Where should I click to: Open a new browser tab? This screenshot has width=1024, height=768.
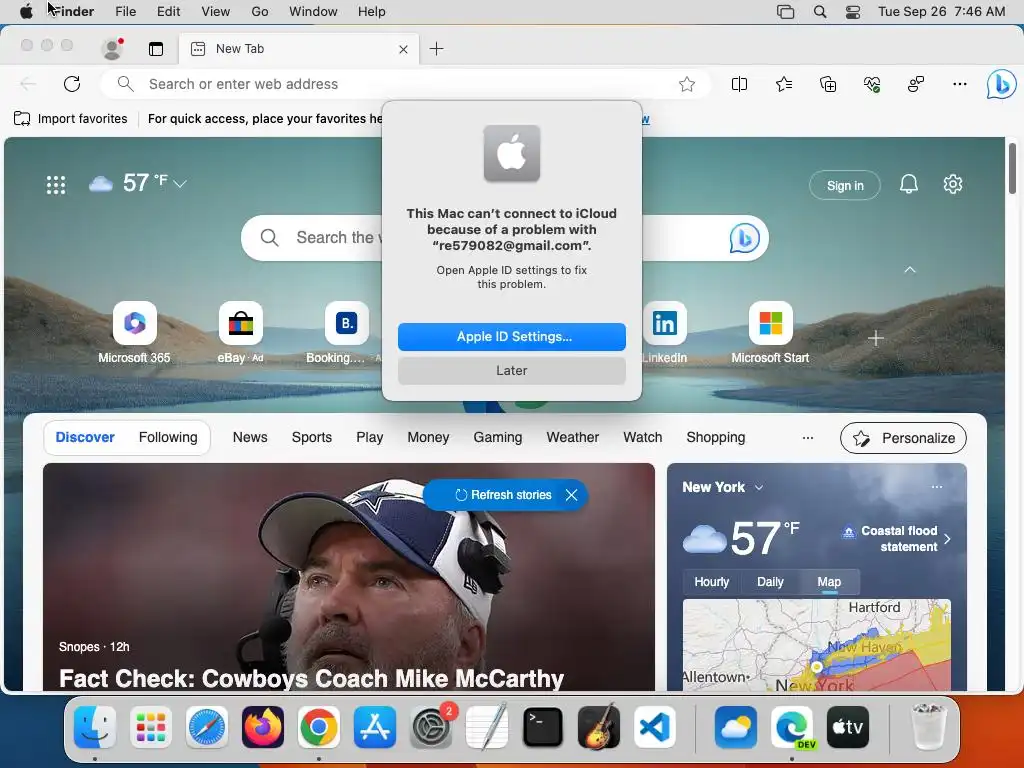(436, 49)
